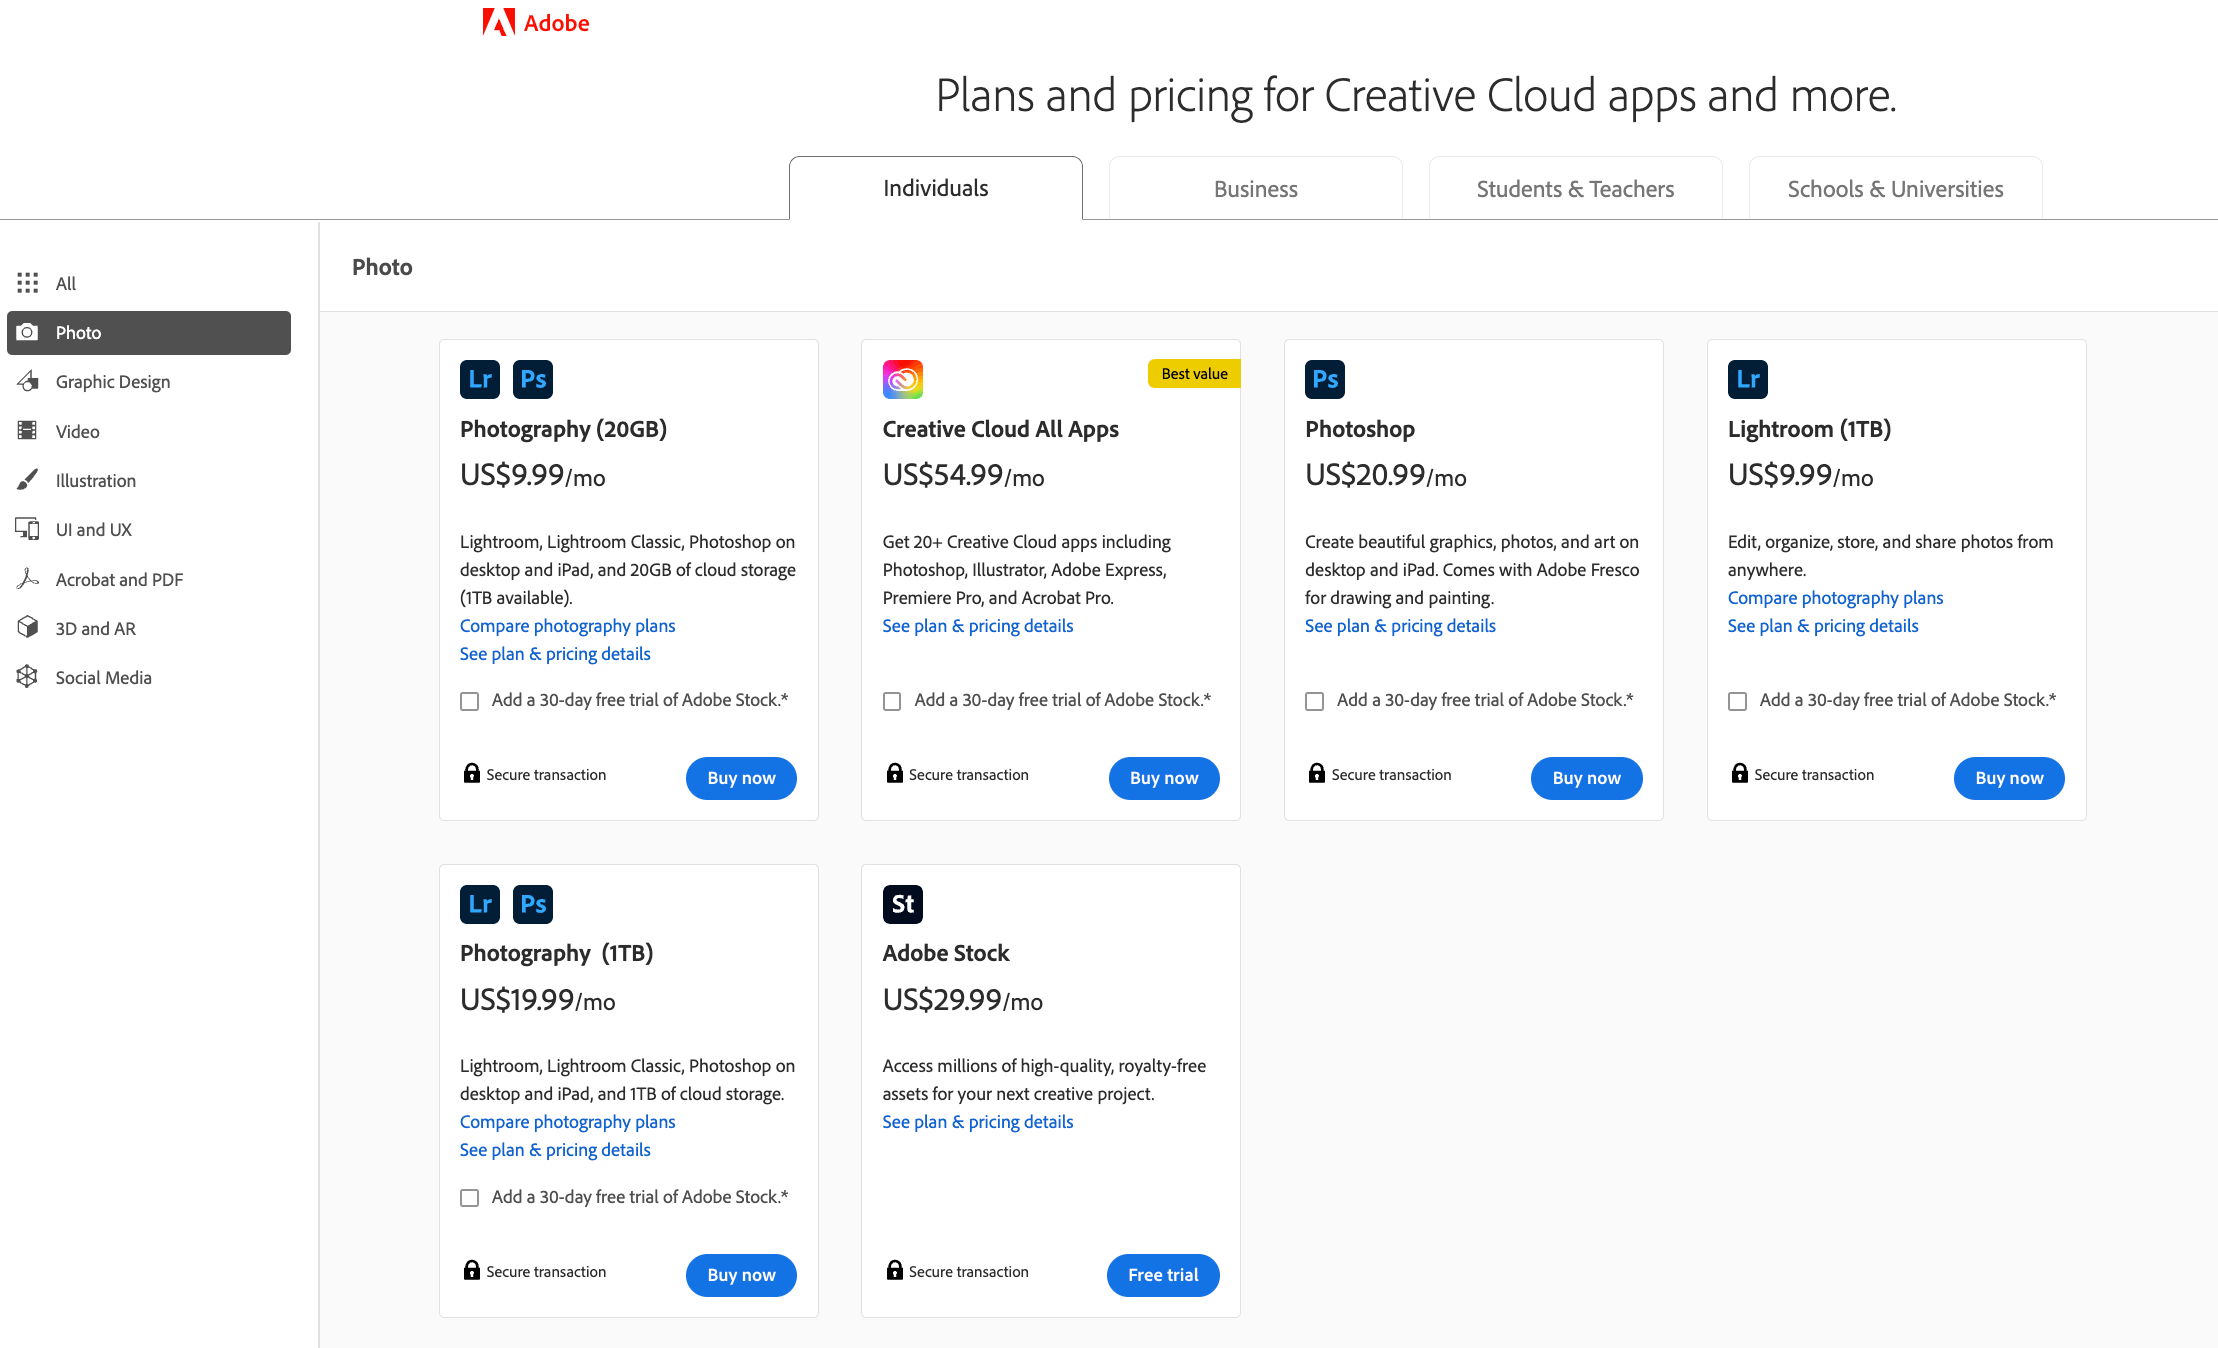Click lock icon on Lightroom (1TB) card

[x=1740, y=773]
